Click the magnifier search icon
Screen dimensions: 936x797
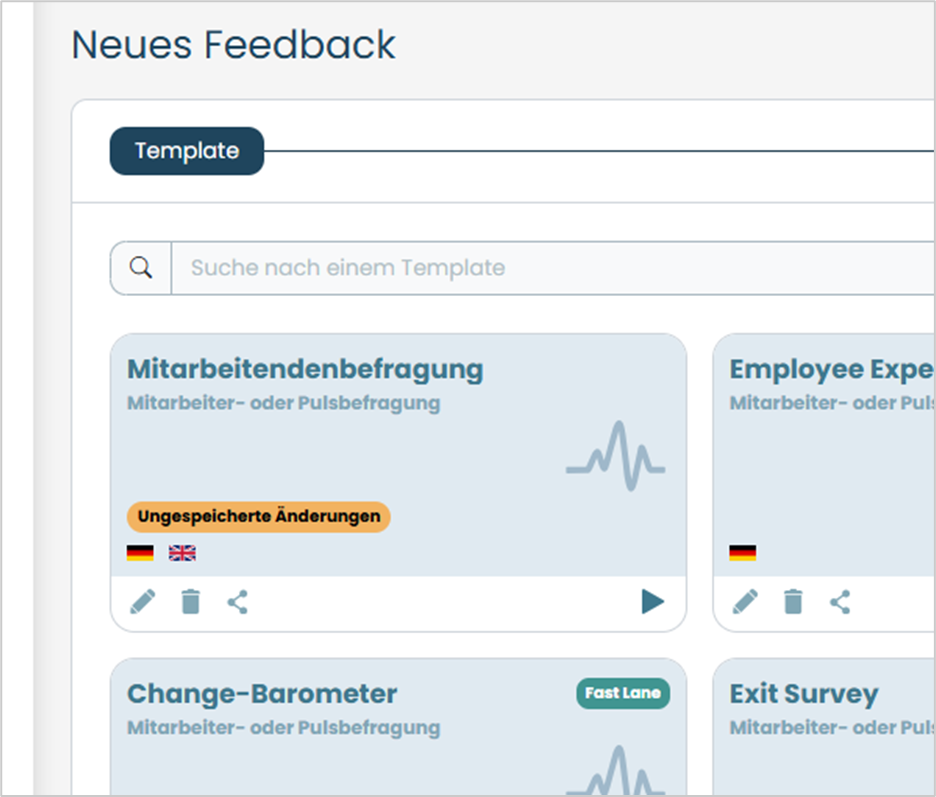click(x=141, y=267)
